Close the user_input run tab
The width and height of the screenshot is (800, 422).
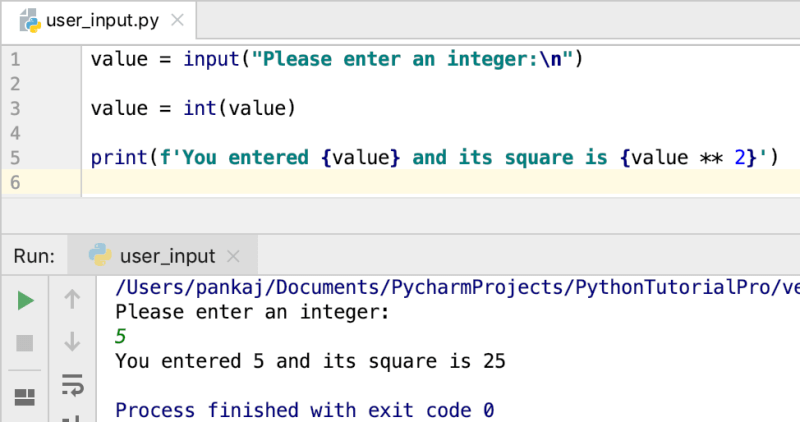(233, 256)
